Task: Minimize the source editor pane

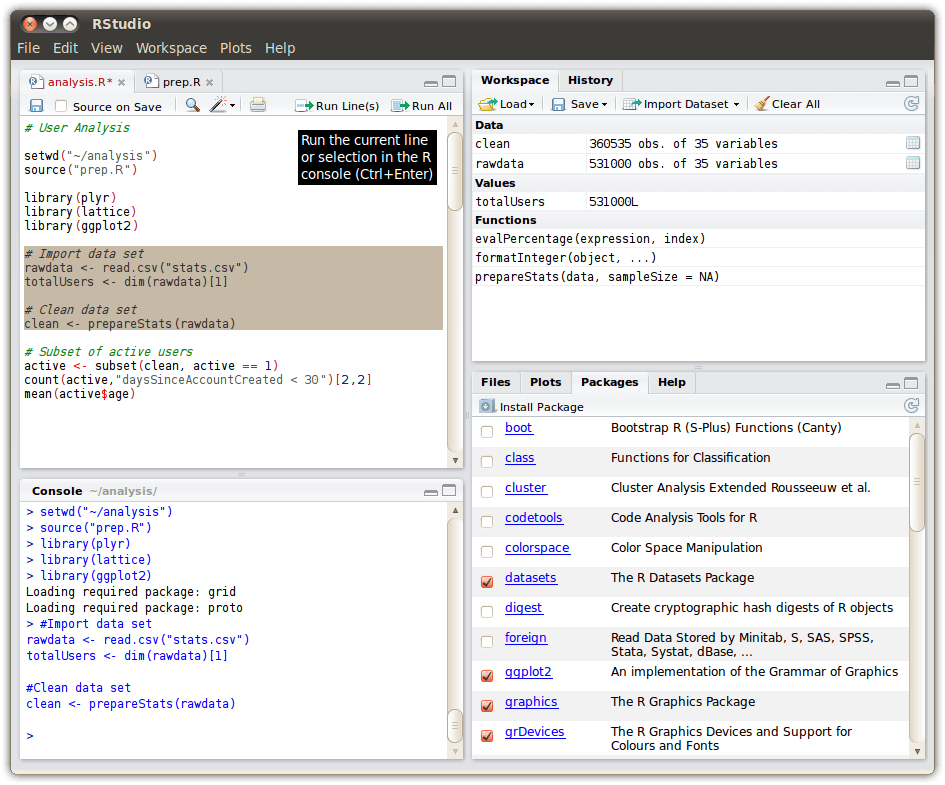Action: click(431, 83)
